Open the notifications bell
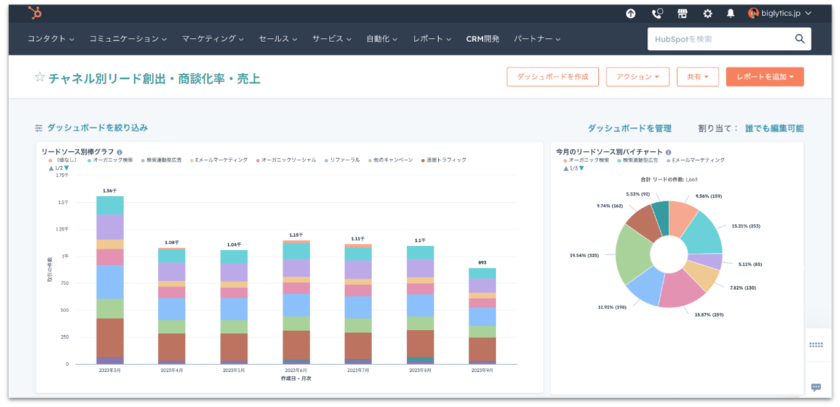The image size is (840, 407). (731, 14)
